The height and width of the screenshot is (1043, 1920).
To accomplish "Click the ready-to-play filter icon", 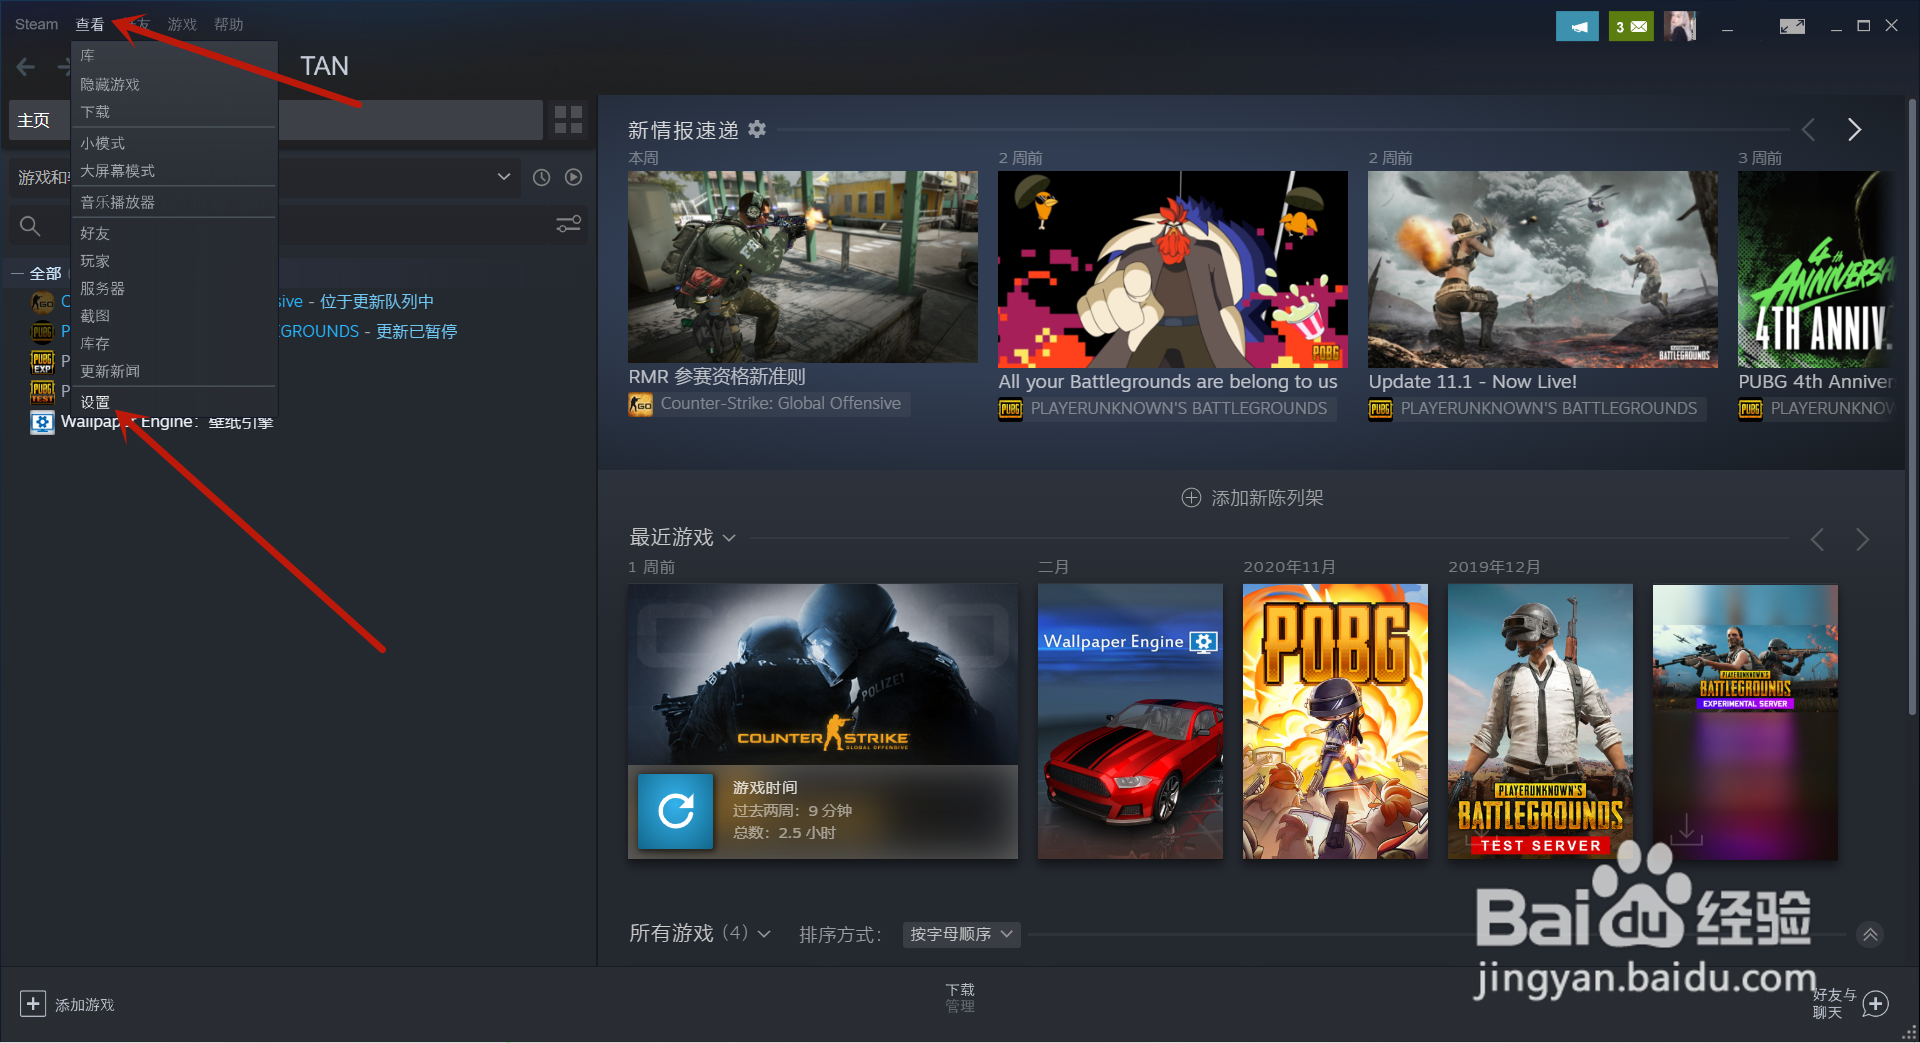I will coord(573,177).
